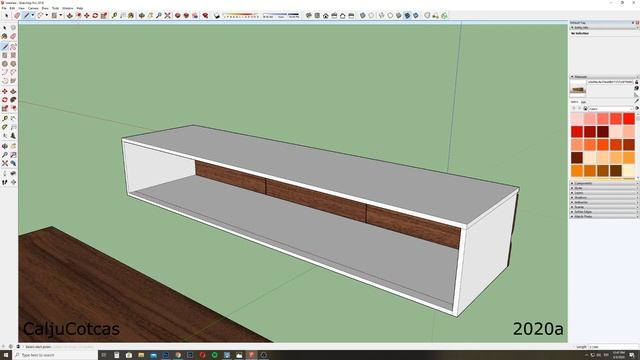The width and height of the screenshot is (640, 360).
Task: Select the Circle tool
Action: [5, 64]
